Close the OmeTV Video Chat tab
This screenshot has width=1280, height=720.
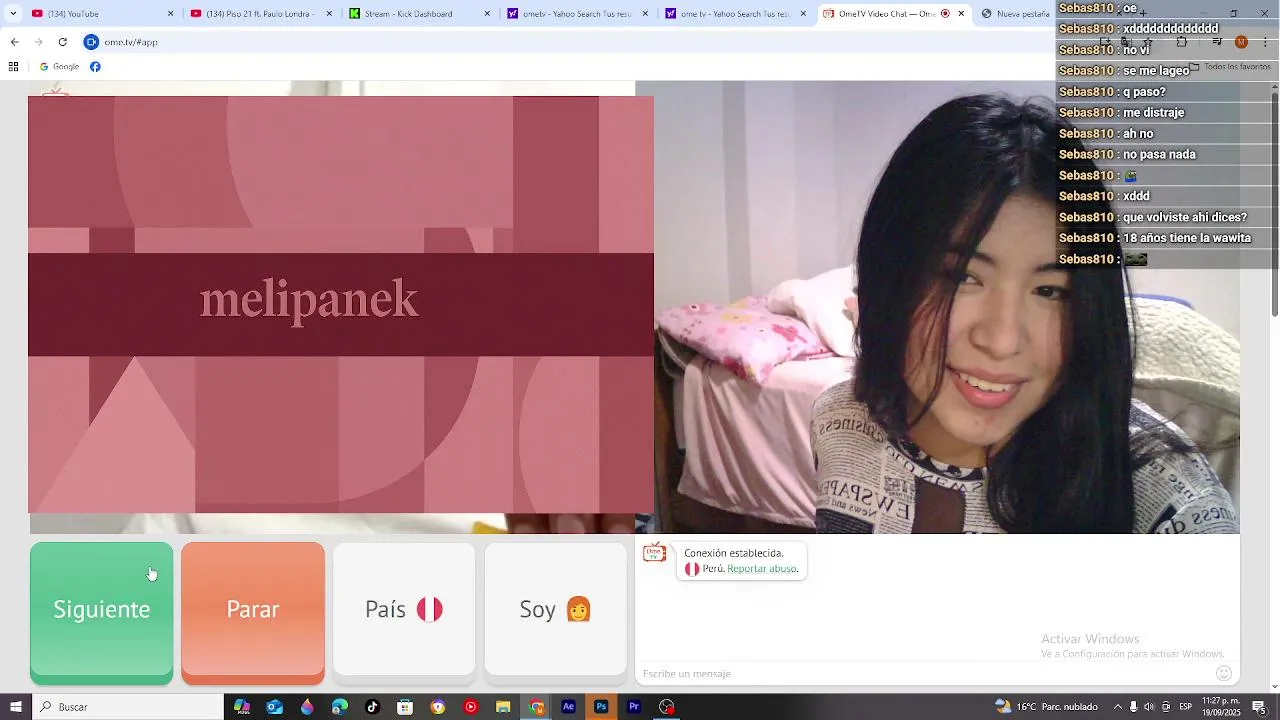961,14
